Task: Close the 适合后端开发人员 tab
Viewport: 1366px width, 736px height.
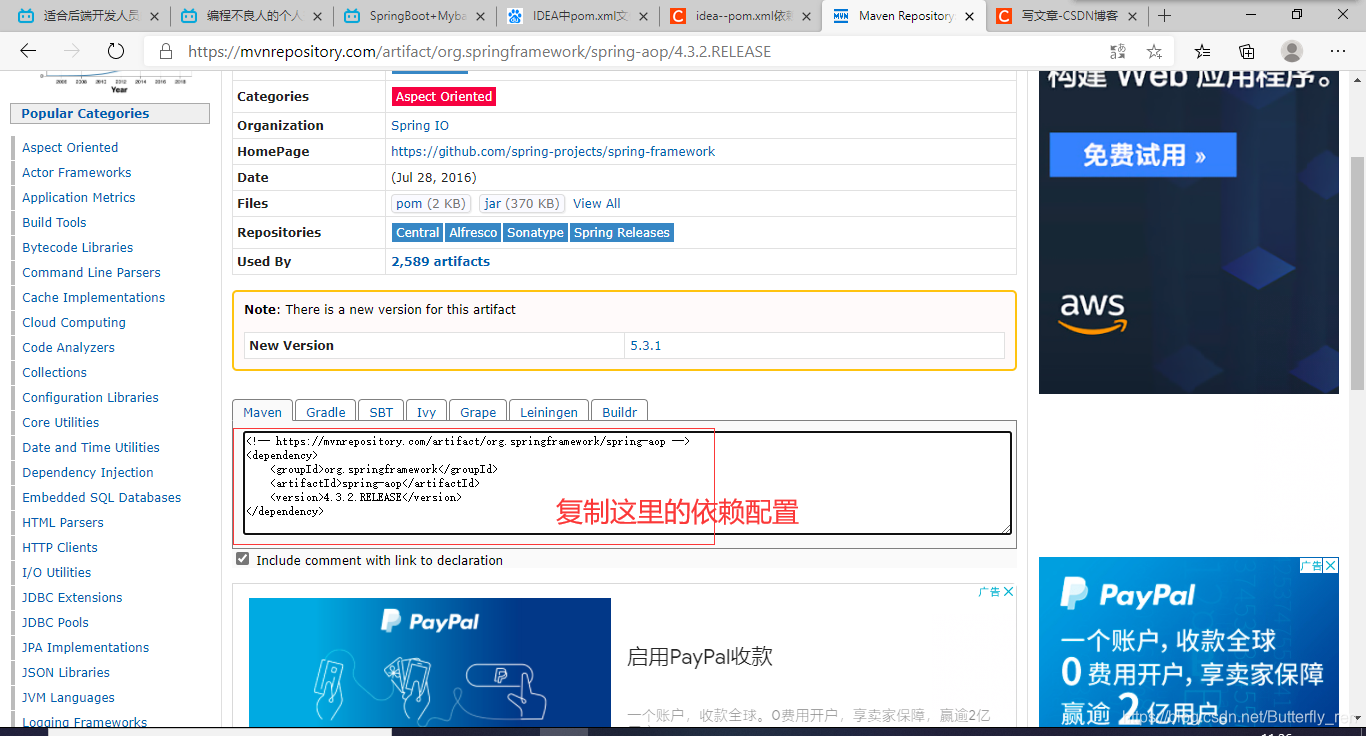Action: click(156, 16)
